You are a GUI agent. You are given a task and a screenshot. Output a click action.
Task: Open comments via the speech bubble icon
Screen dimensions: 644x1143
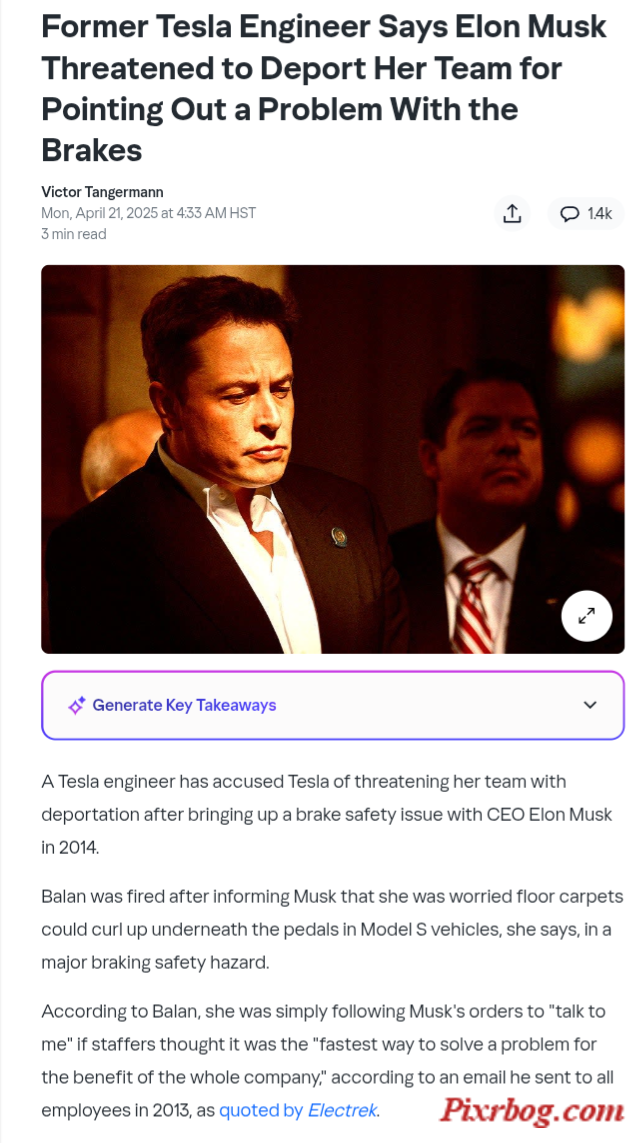pos(569,214)
